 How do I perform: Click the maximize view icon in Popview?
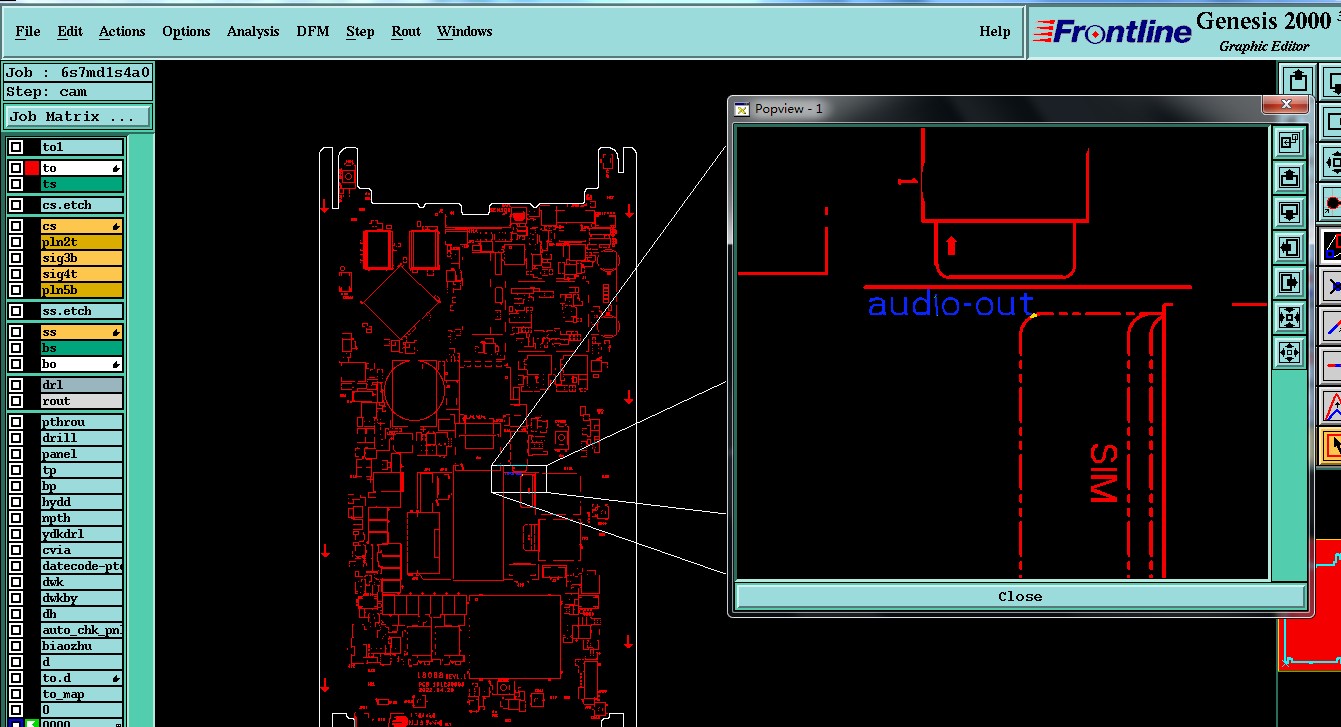[1289, 142]
